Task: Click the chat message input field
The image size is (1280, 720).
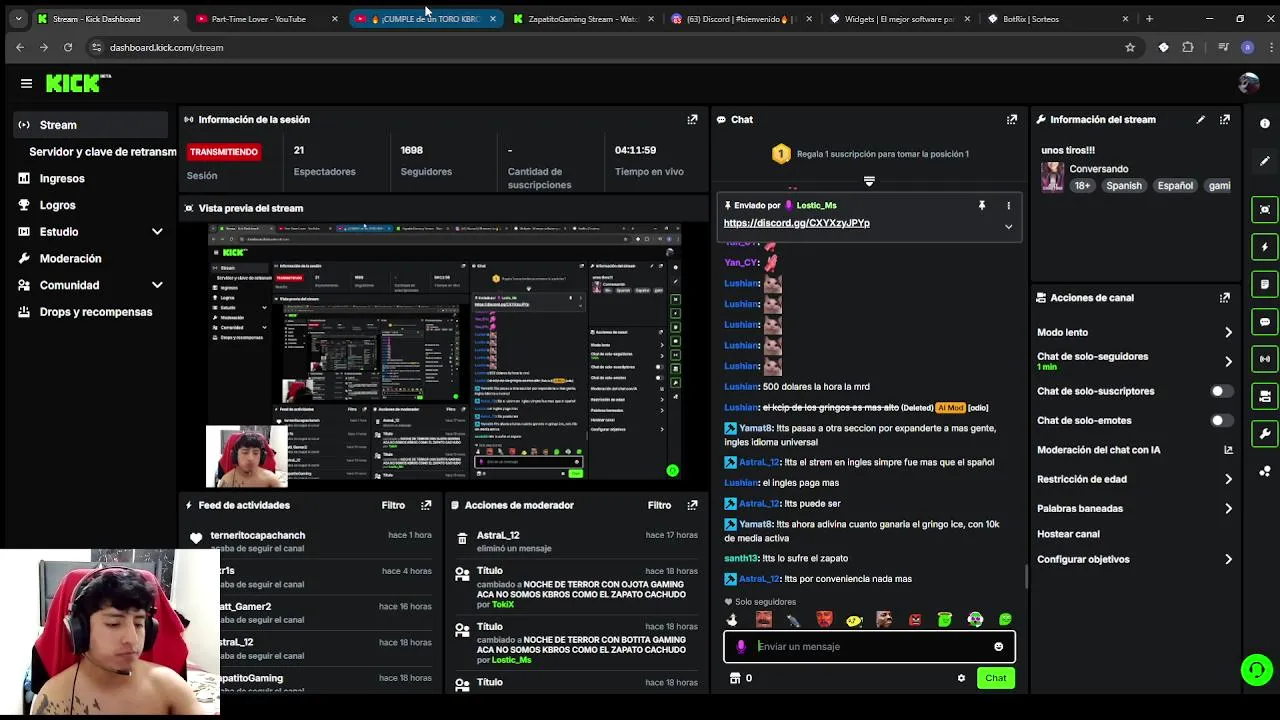Action: tap(869, 647)
